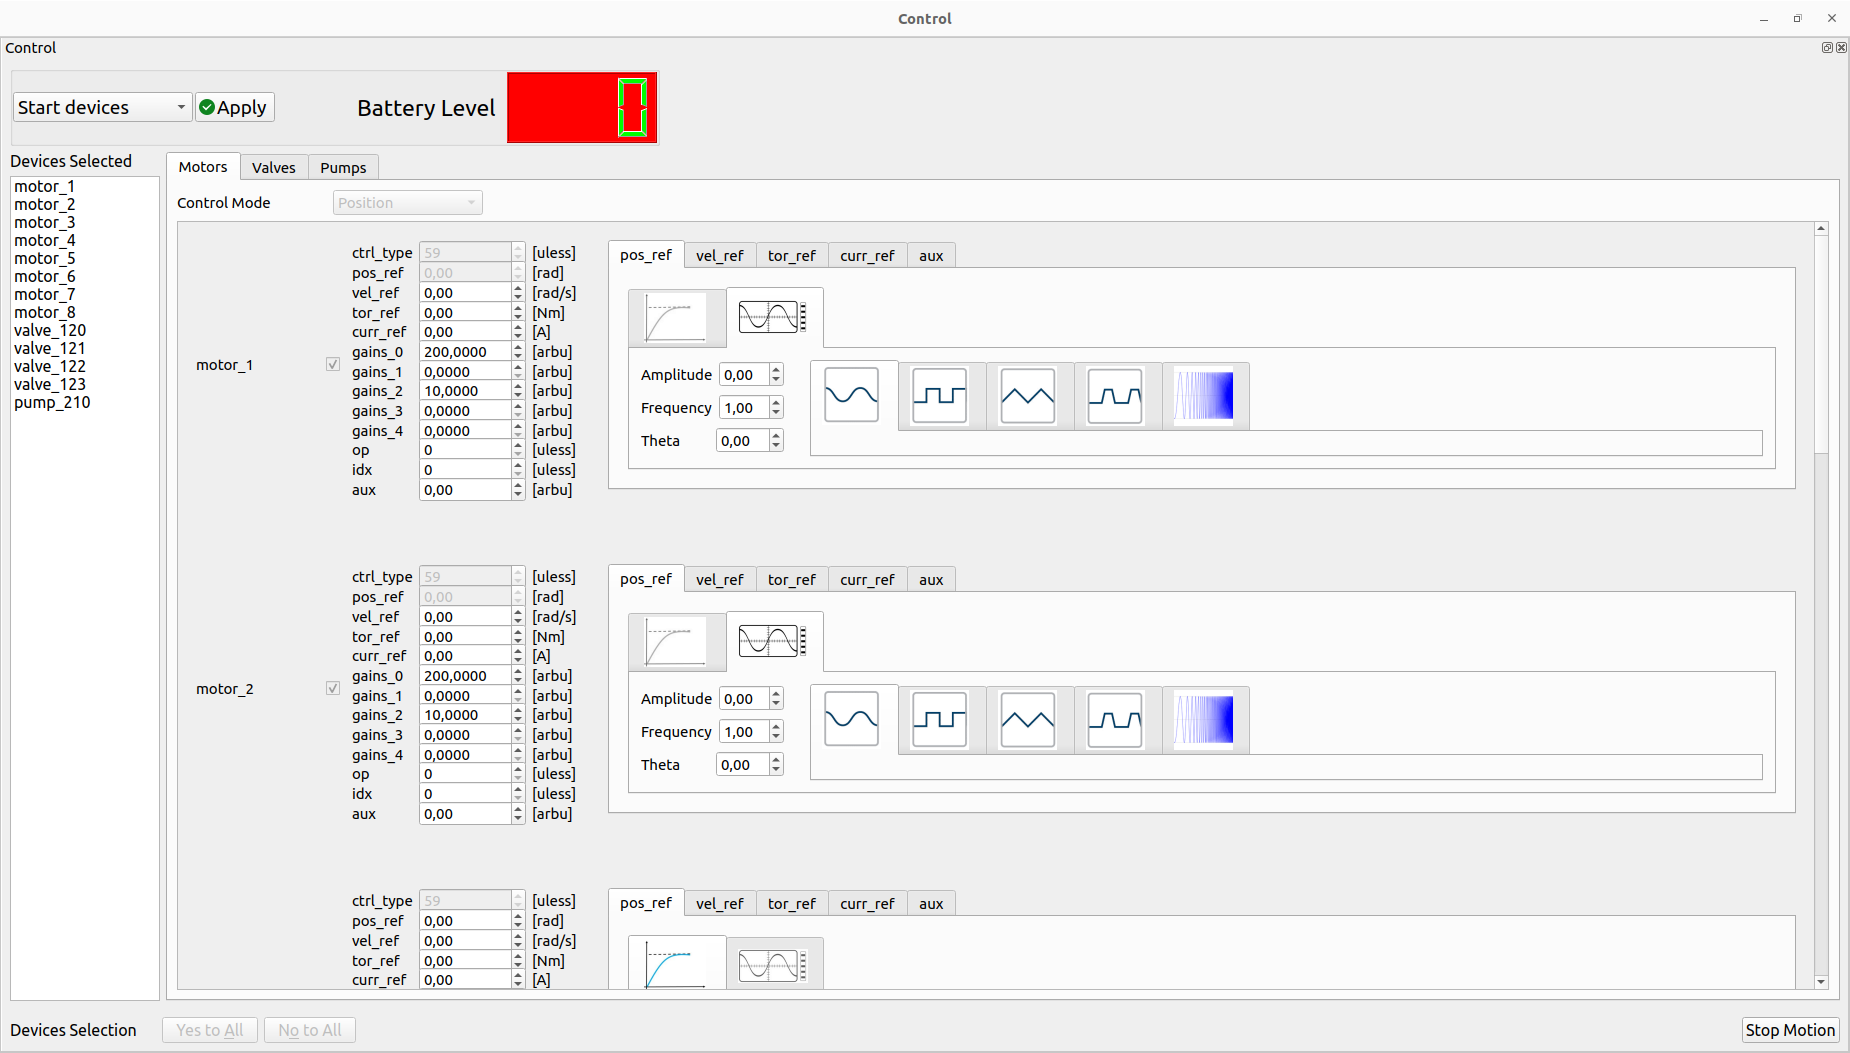1850x1053 pixels.
Task: Click motor_2 waveform progress bar
Action: coord(1286,767)
